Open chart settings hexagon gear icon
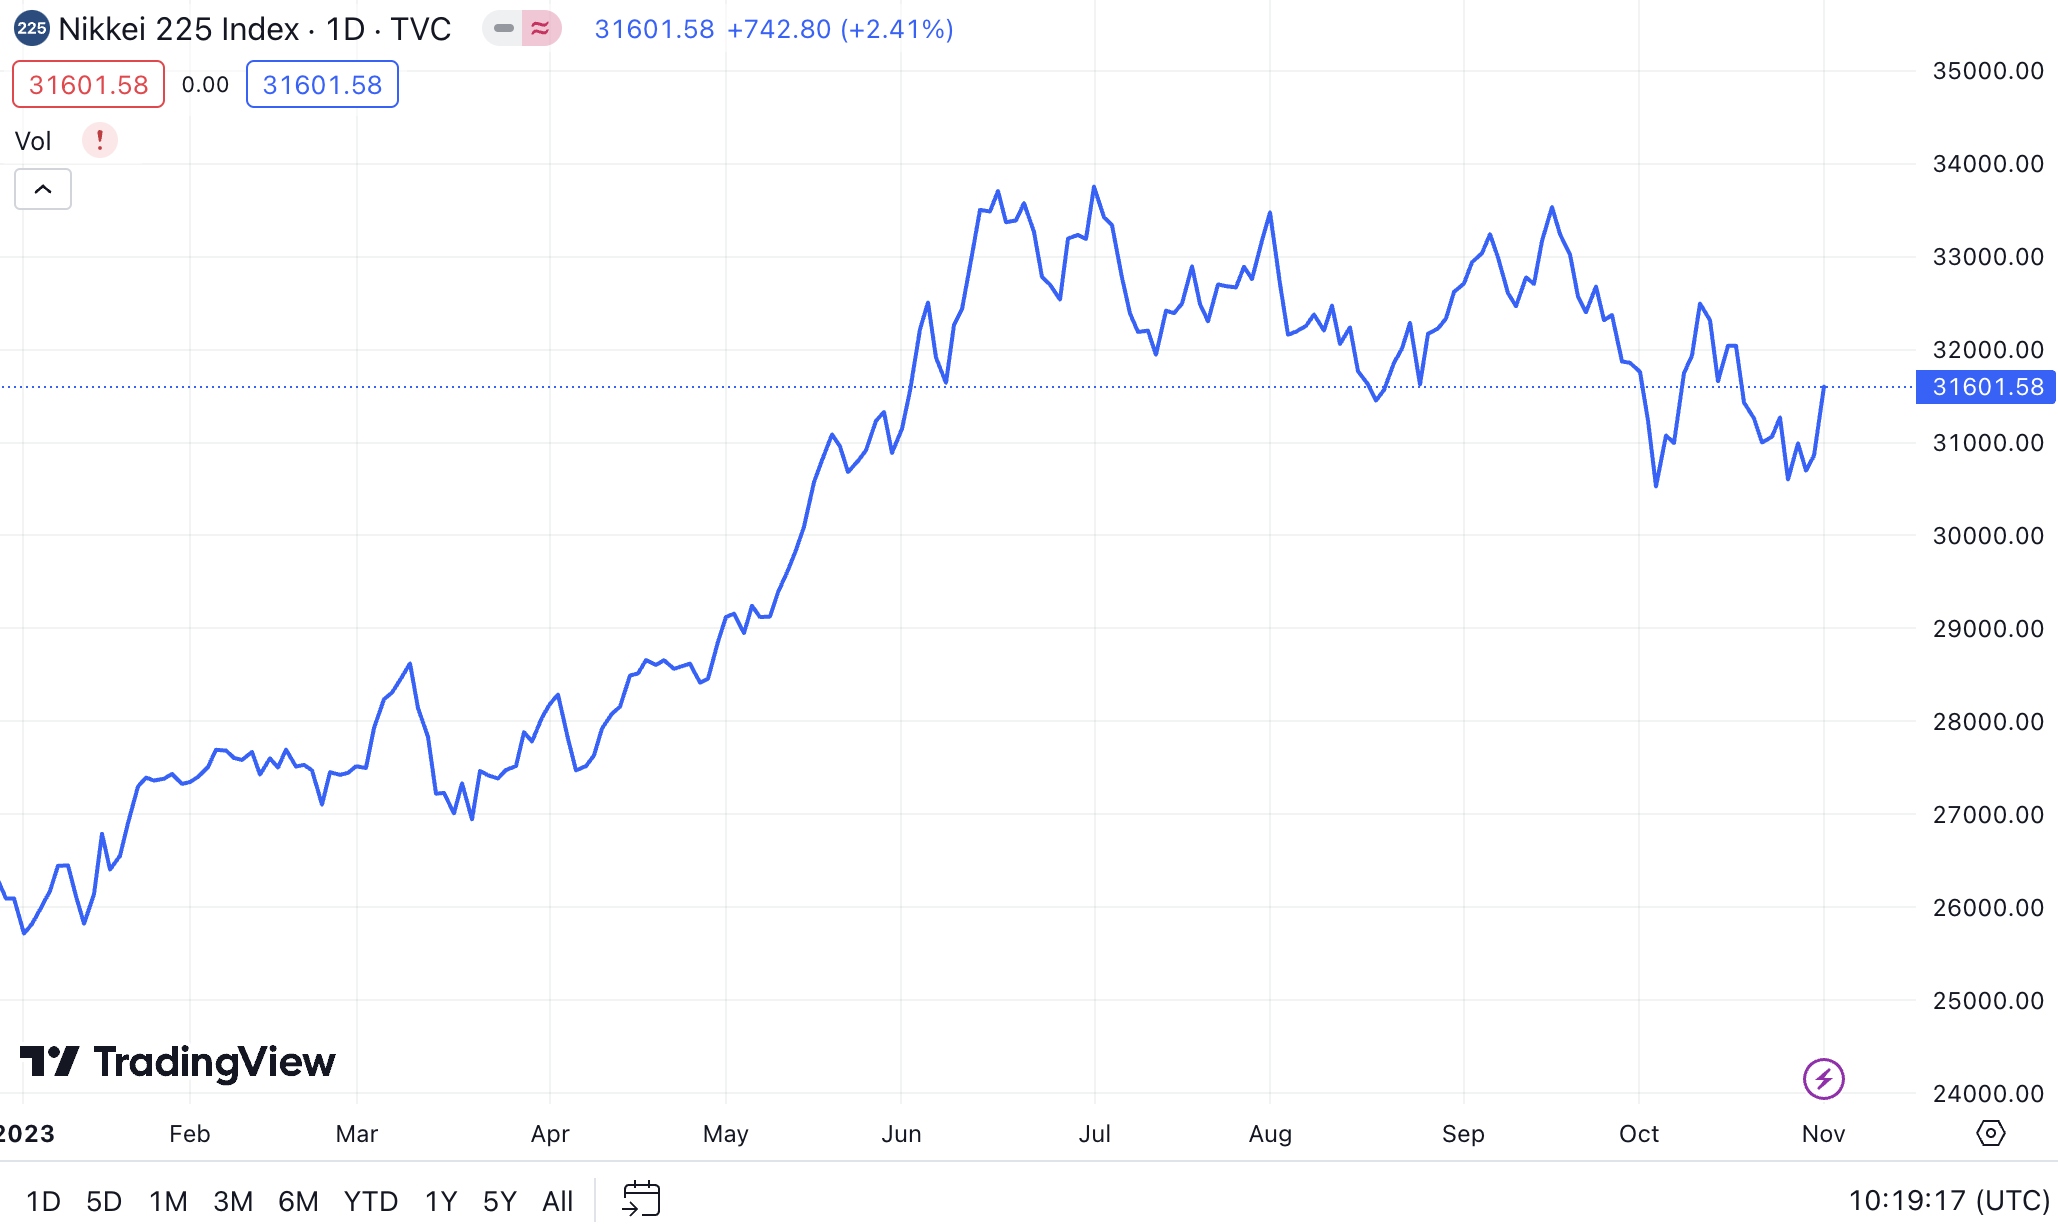This screenshot has height=1226, width=2058. [1990, 1133]
